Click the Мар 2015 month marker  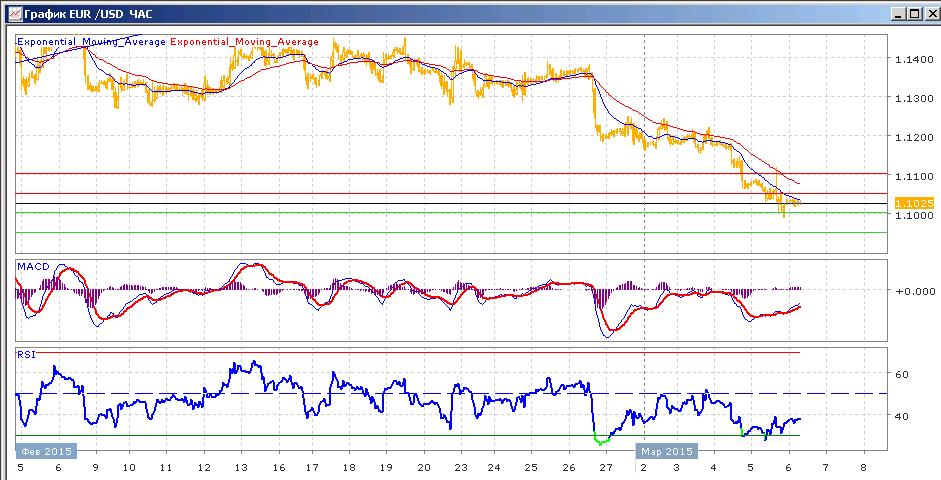(x=667, y=451)
